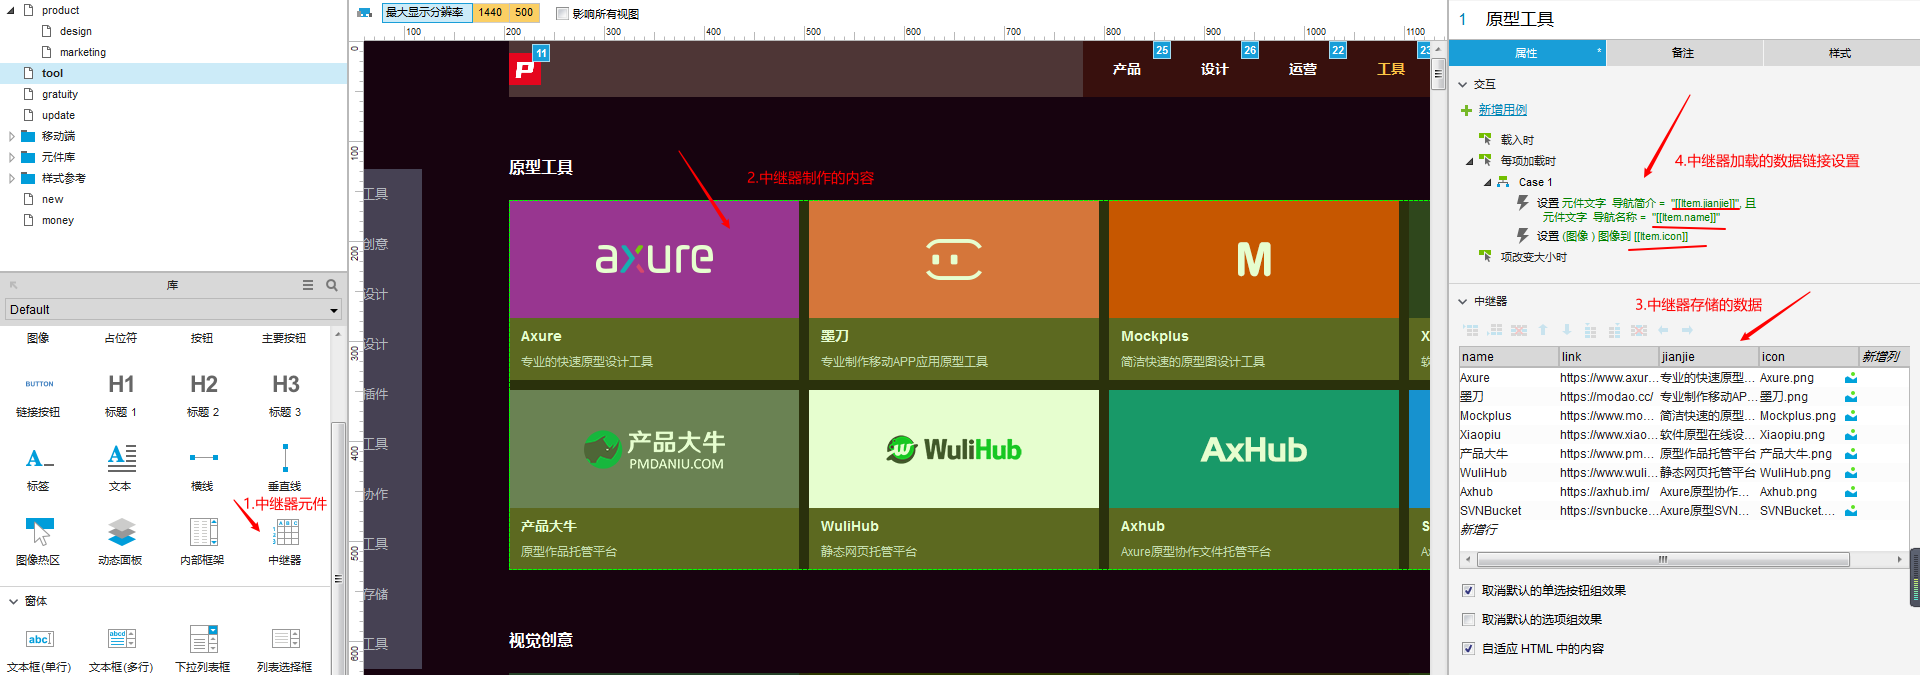Expand the 元件库 folder in pages
This screenshot has width=1920, height=675.
(12, 157)
